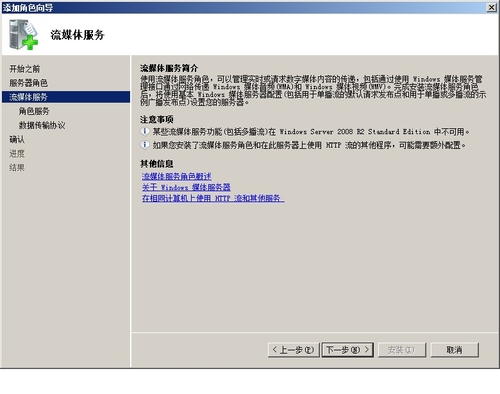Image resolution: width=500 pixels, height=394 pixels.
Task: Cancel the wizard with 取消
Action: click(455, 350)
